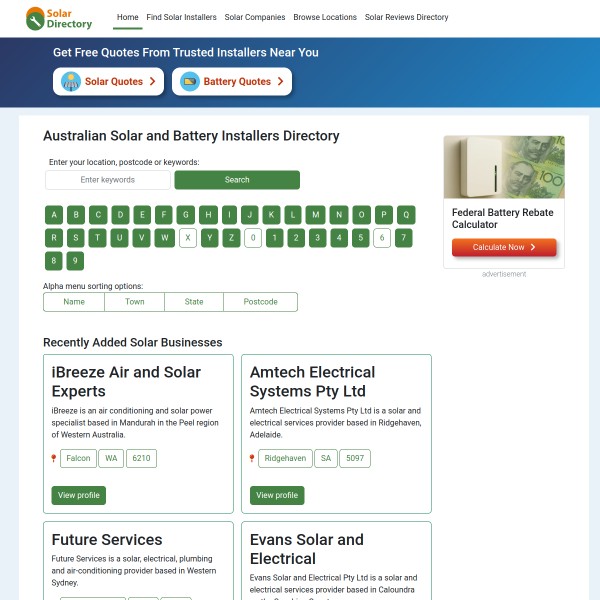Viewport: 600px width, 600px height.
Task: Click the green Search button
Action: click(237, 180)
